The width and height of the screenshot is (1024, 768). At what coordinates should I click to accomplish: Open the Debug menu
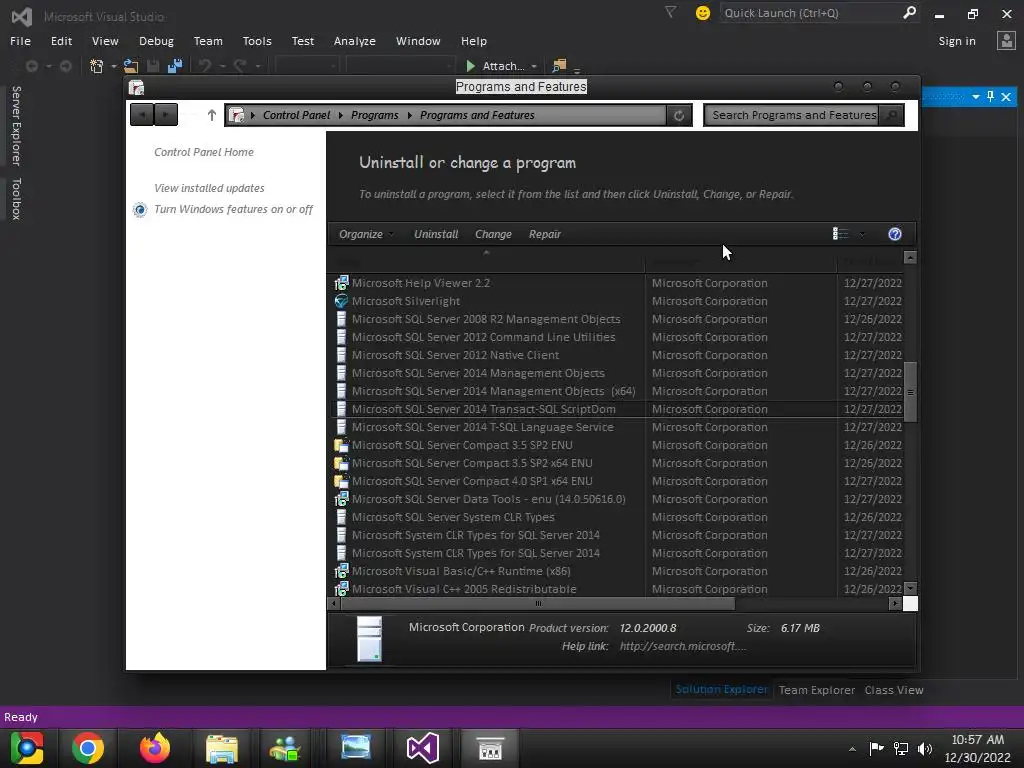pyautogui.click(x=156, y=41)
